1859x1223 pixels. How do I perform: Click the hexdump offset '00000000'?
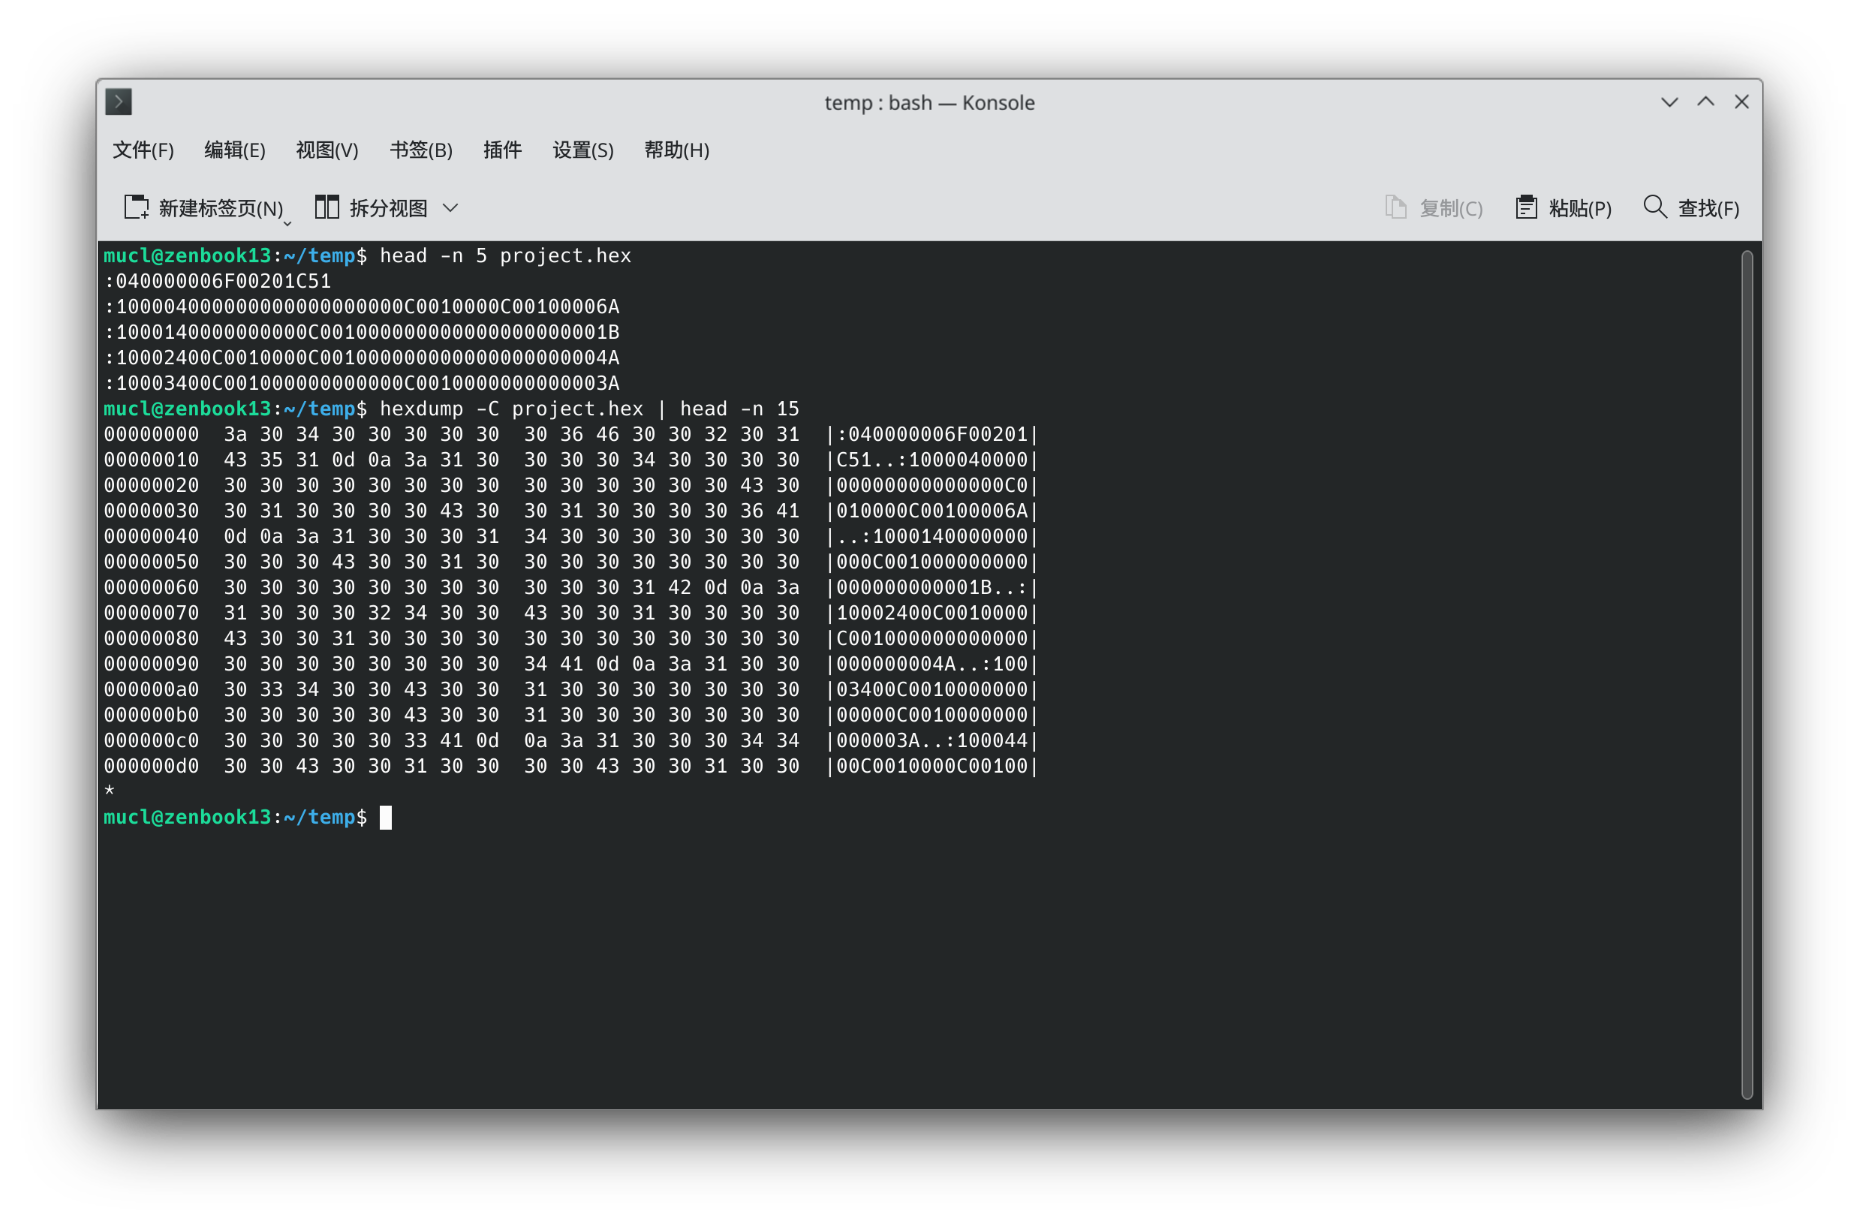(151, 435)
